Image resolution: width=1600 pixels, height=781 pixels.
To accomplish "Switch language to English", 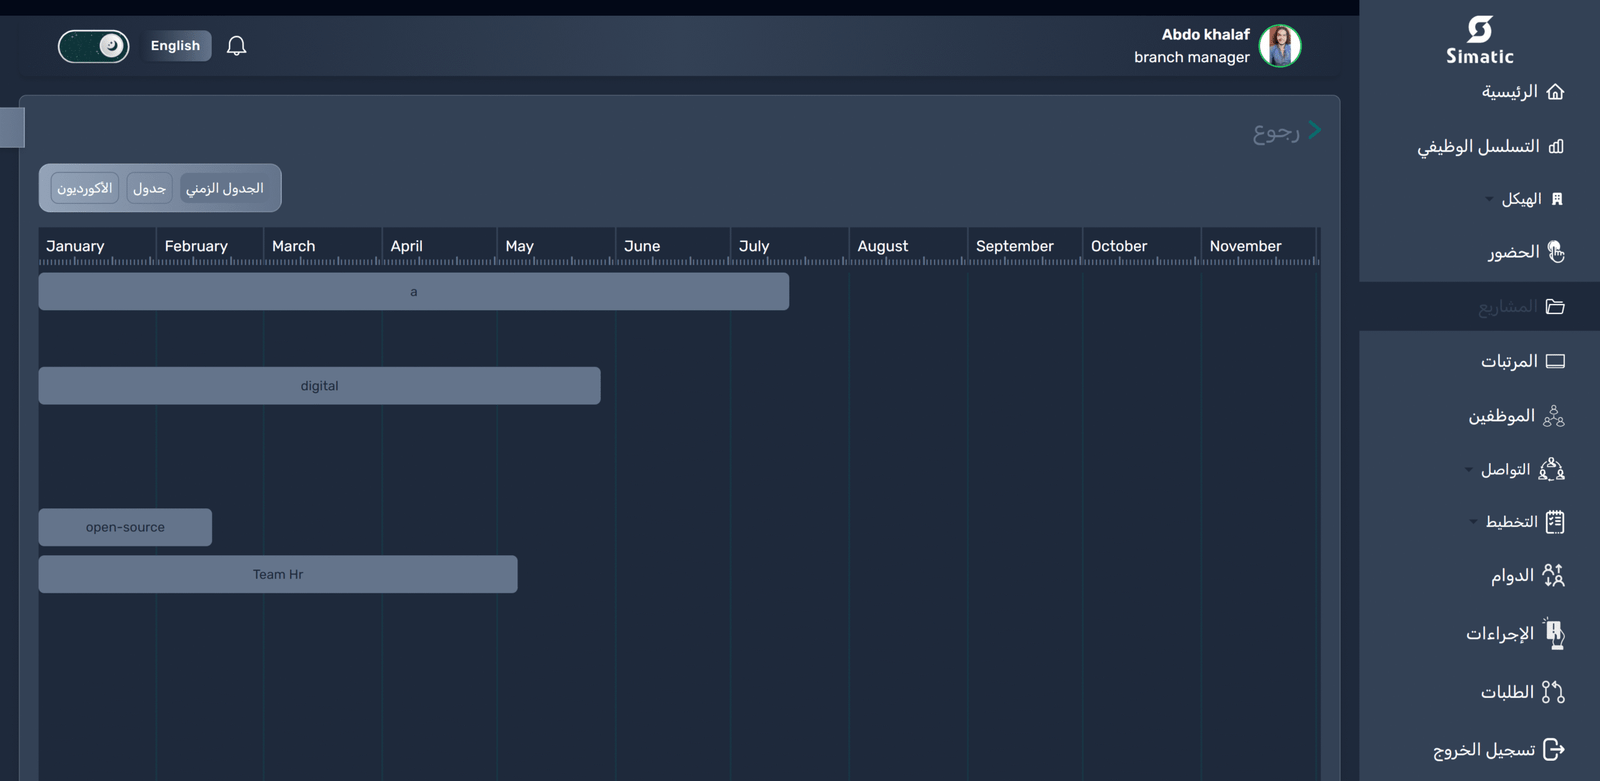I will tap(175, 46).
